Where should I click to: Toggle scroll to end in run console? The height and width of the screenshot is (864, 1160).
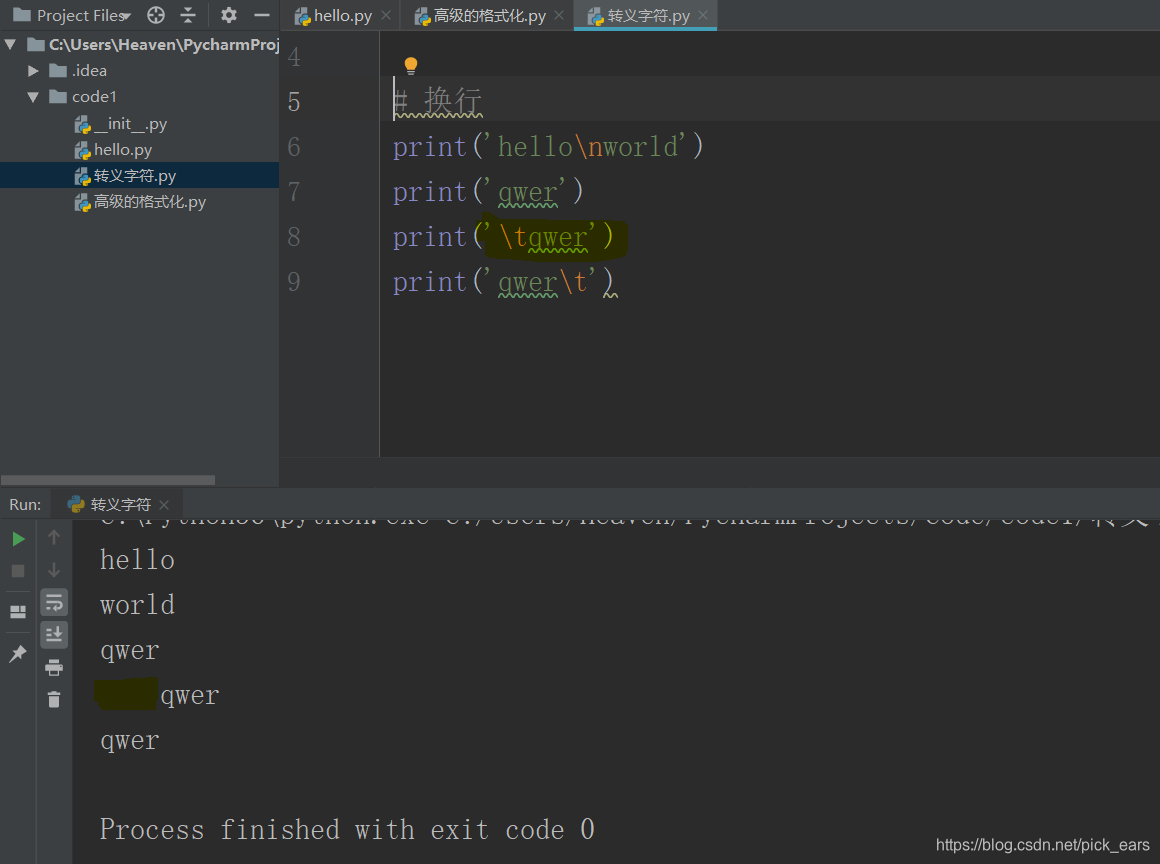[x=54, y=635]
